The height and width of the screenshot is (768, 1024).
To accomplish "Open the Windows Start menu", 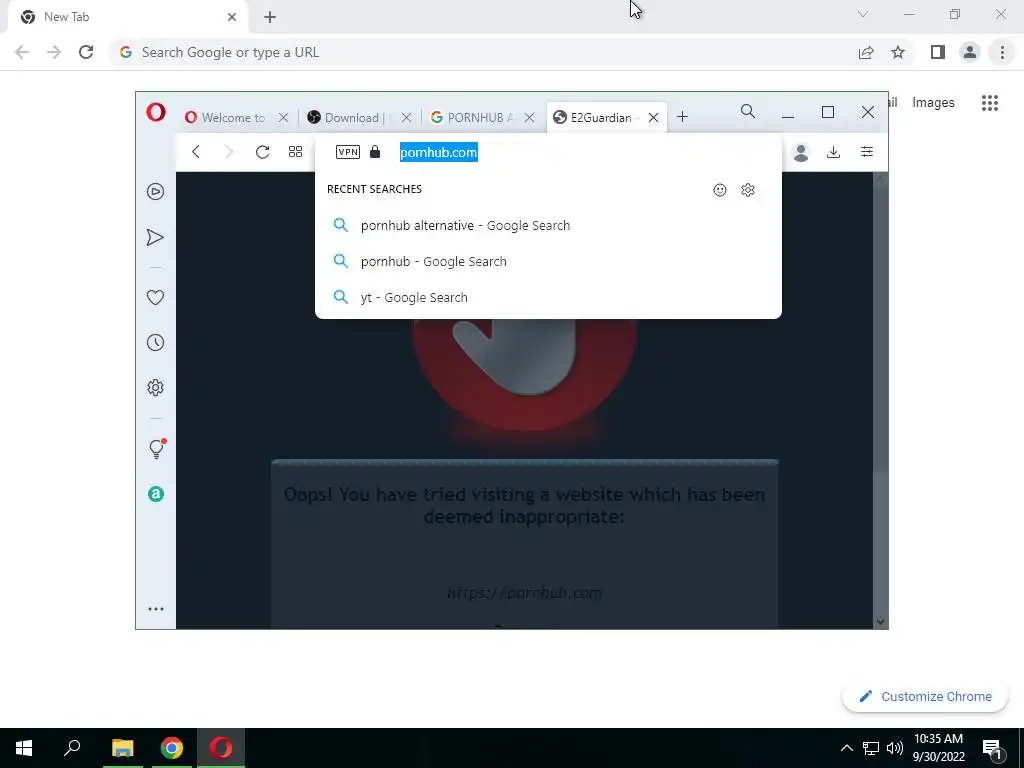I will [x=24, y=748].
